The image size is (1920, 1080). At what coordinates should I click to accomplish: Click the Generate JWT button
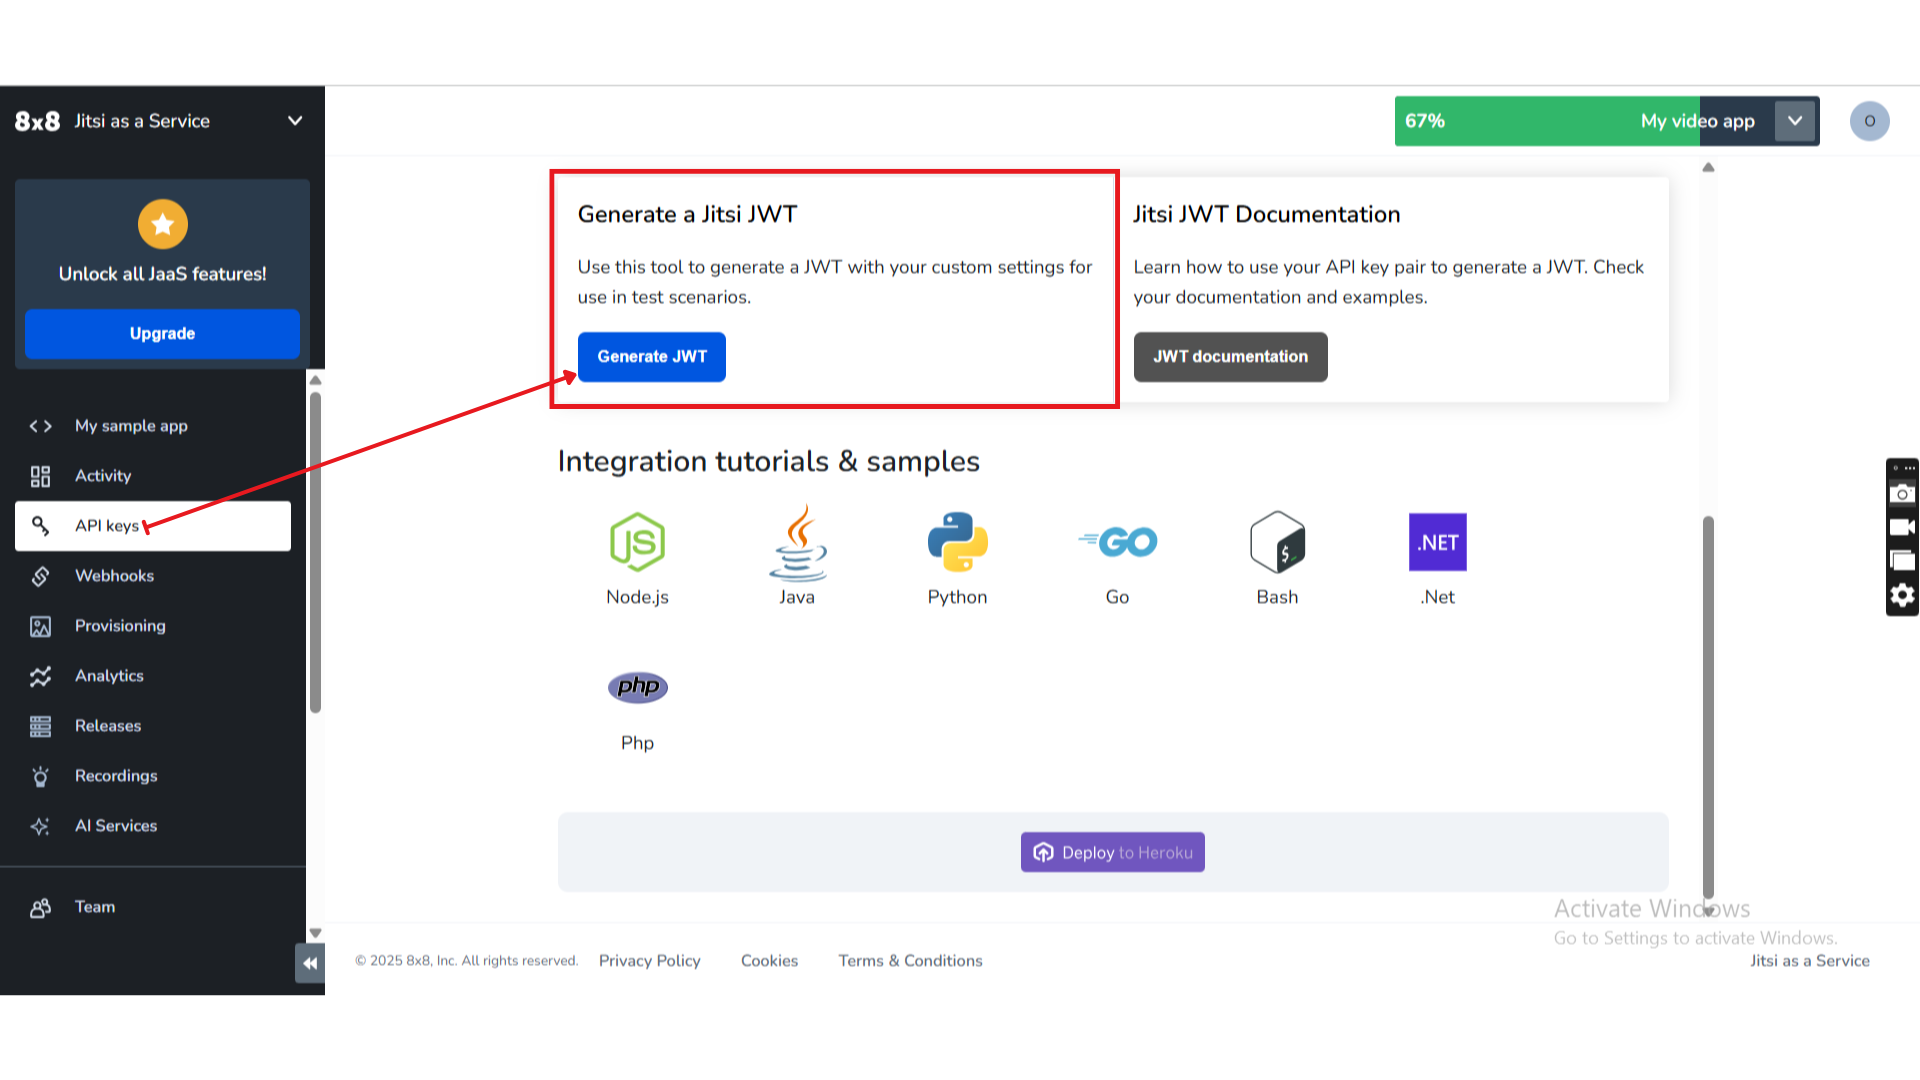tap(652, 357)
